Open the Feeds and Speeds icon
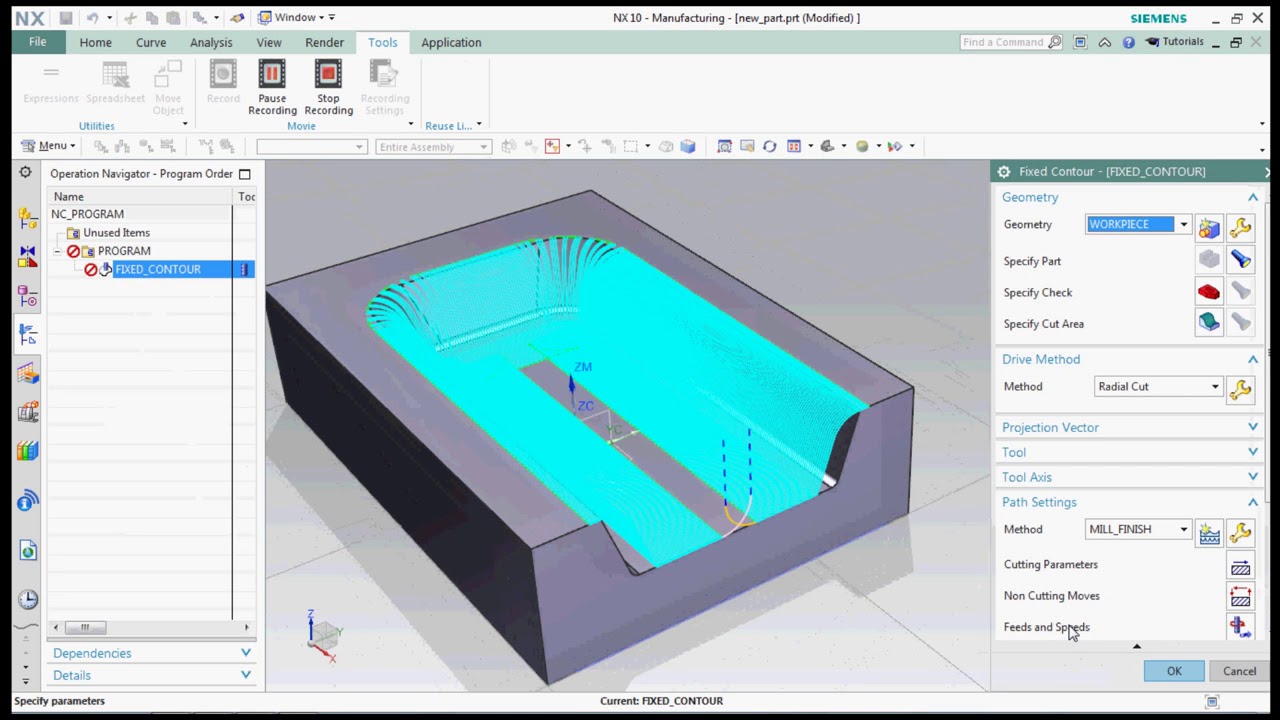The width and height of the screenshot is (1280, 720). (1240, 627)
